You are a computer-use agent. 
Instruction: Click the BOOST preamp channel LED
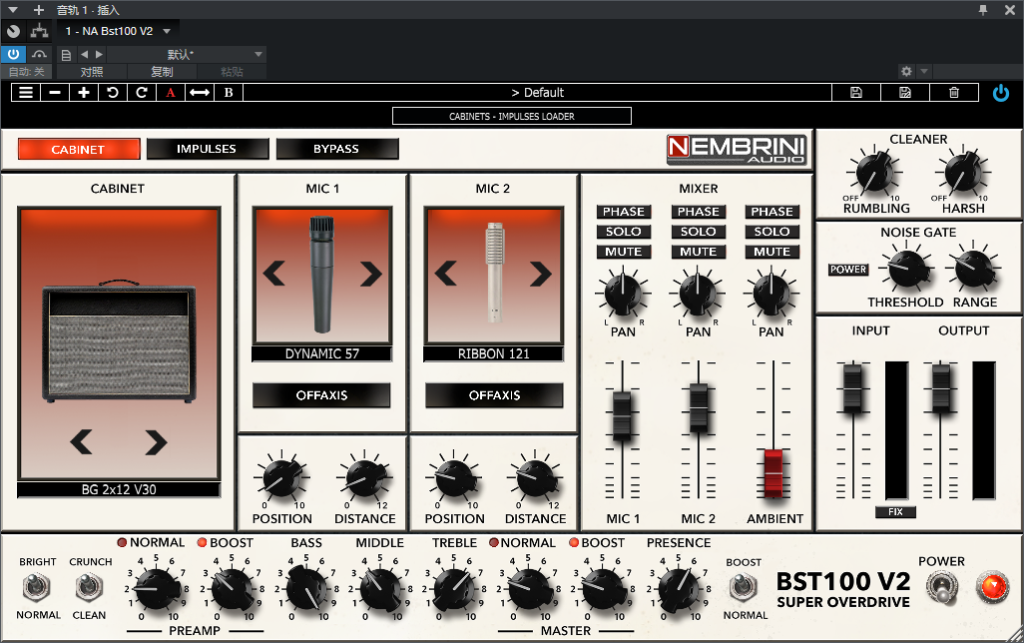tap(202, 542)
